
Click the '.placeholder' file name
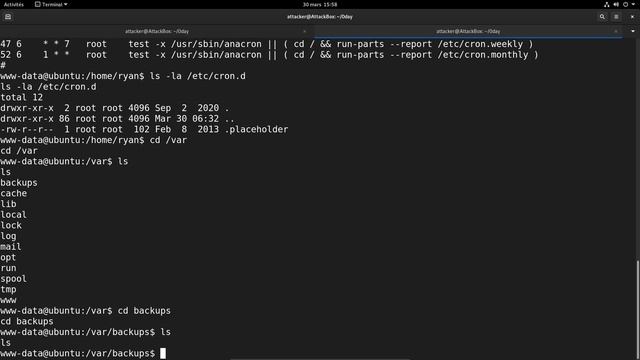[x=256, y=129]
